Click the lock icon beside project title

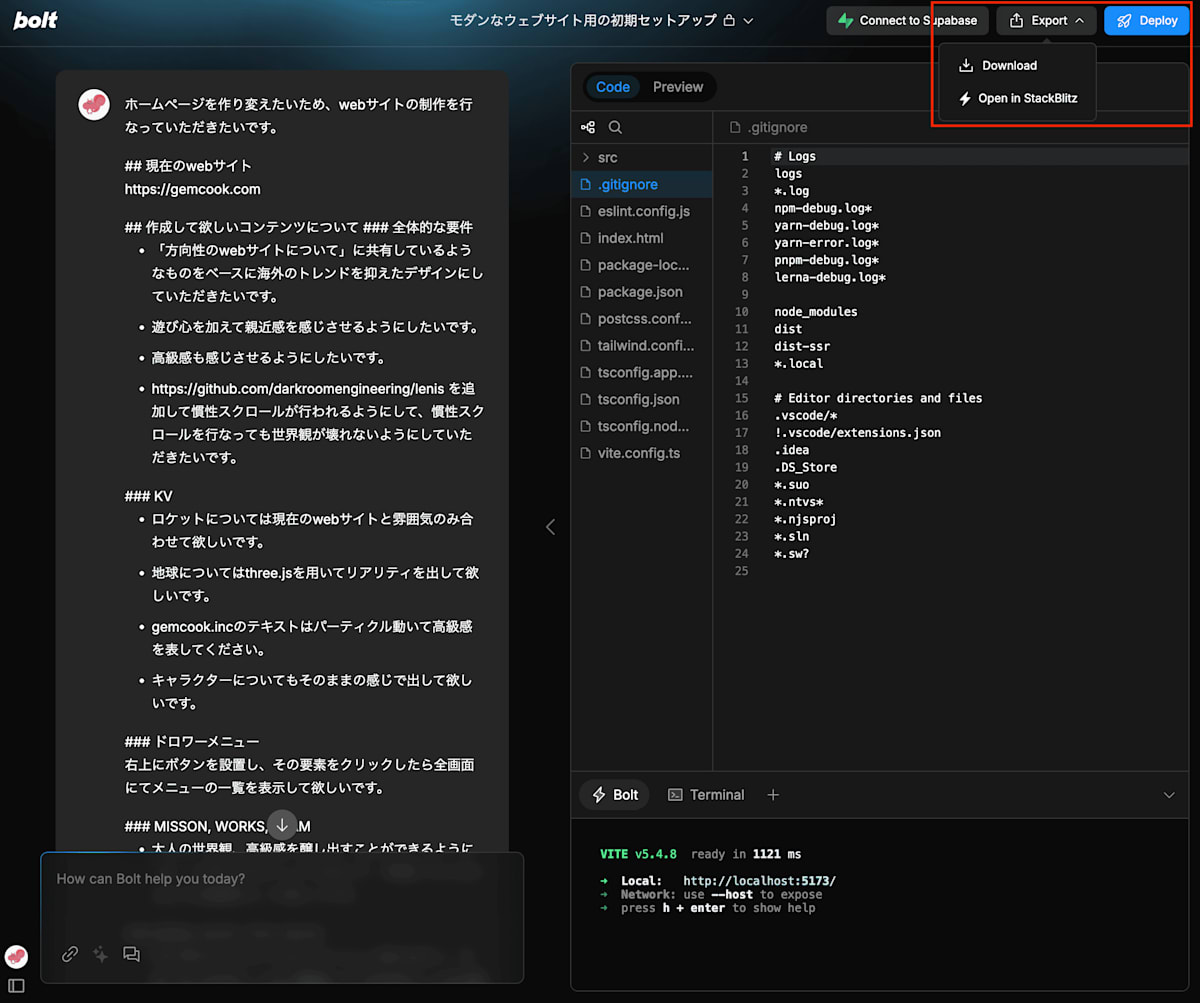click(x=729, y=20)
